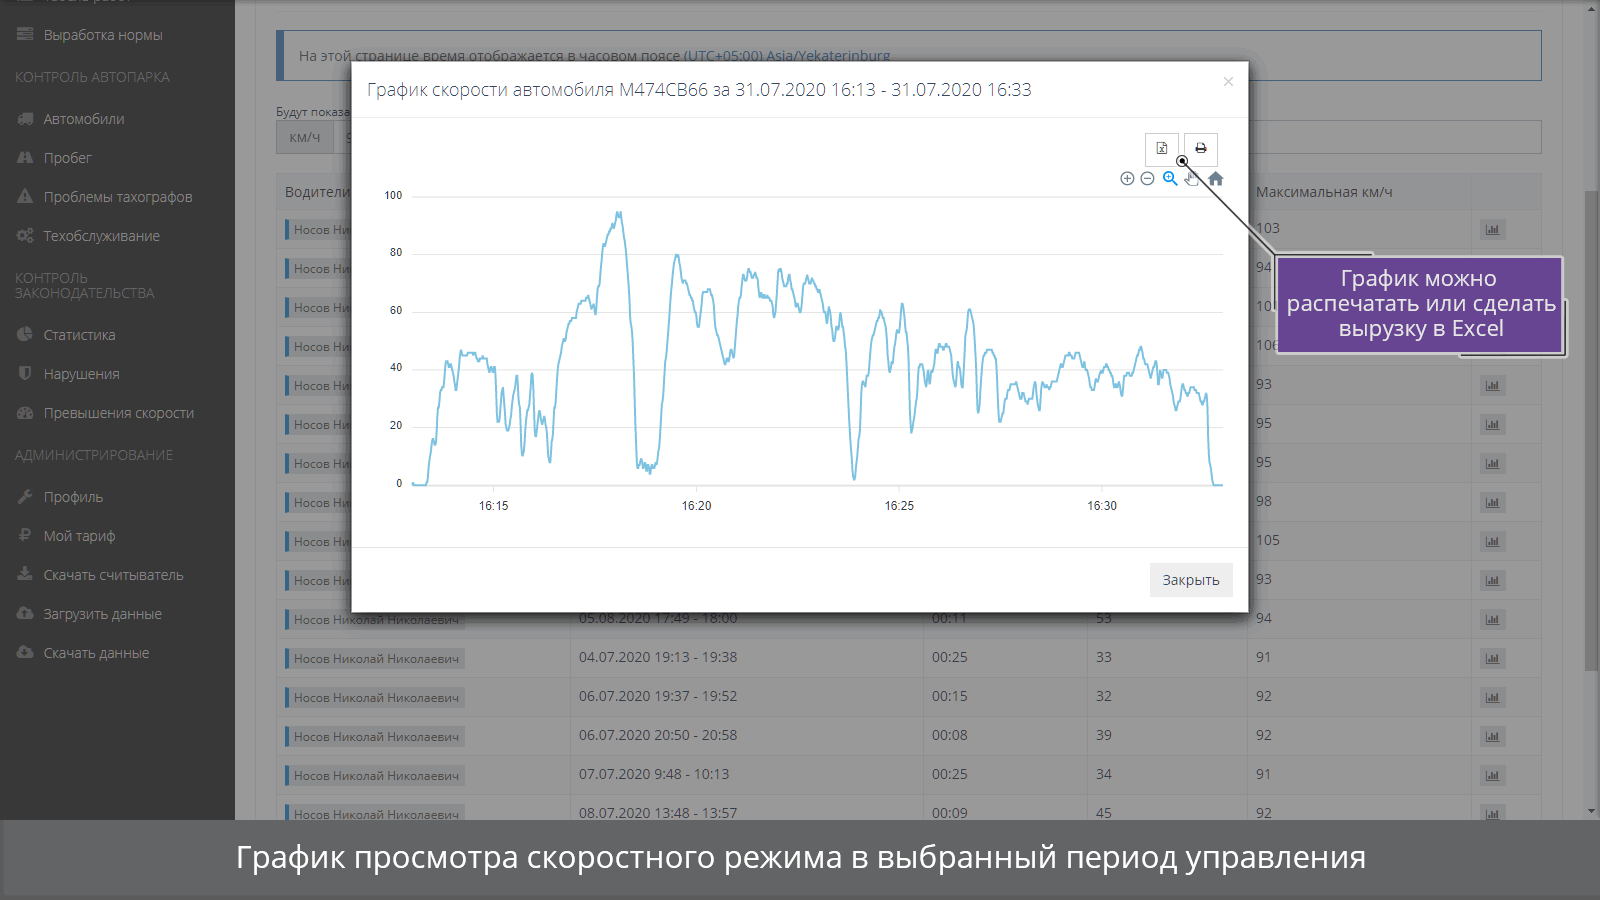This screenshot has height=900, width=1600.
Task: Click wrench icon beside Профиль
Action: tap(25, 496)
